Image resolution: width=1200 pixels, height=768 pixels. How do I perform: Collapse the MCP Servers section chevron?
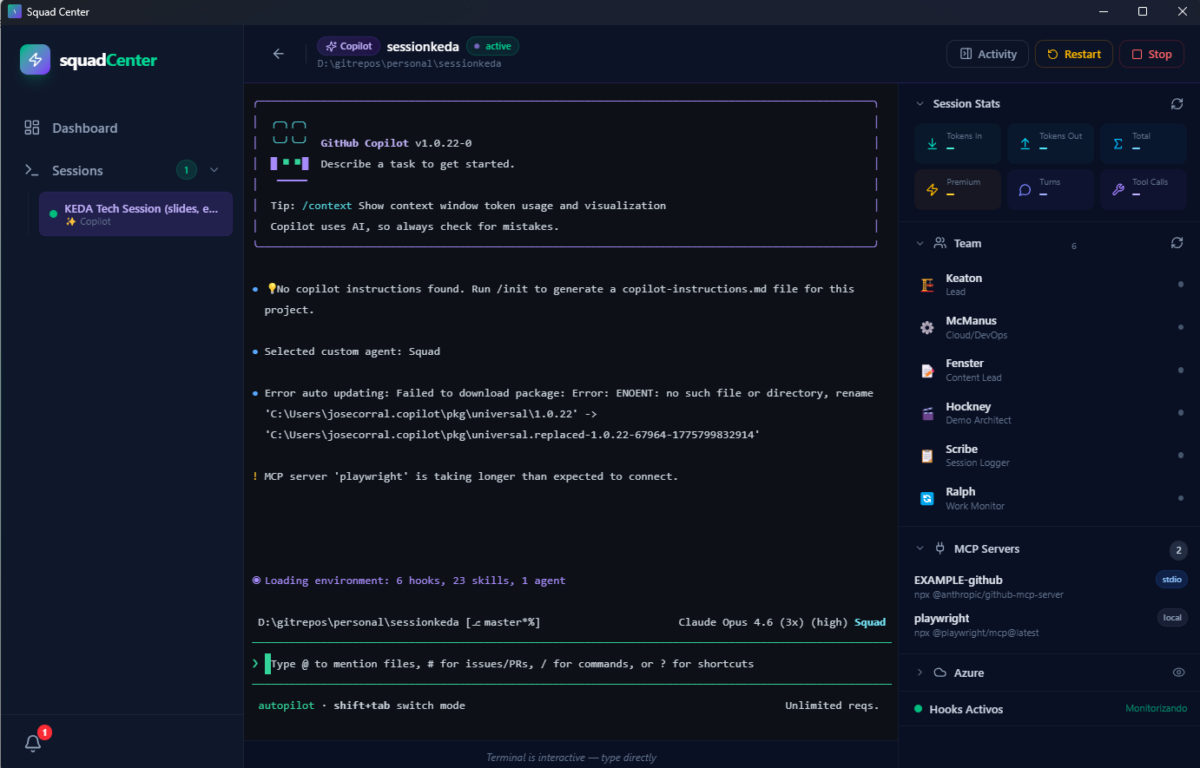(919, 549)
